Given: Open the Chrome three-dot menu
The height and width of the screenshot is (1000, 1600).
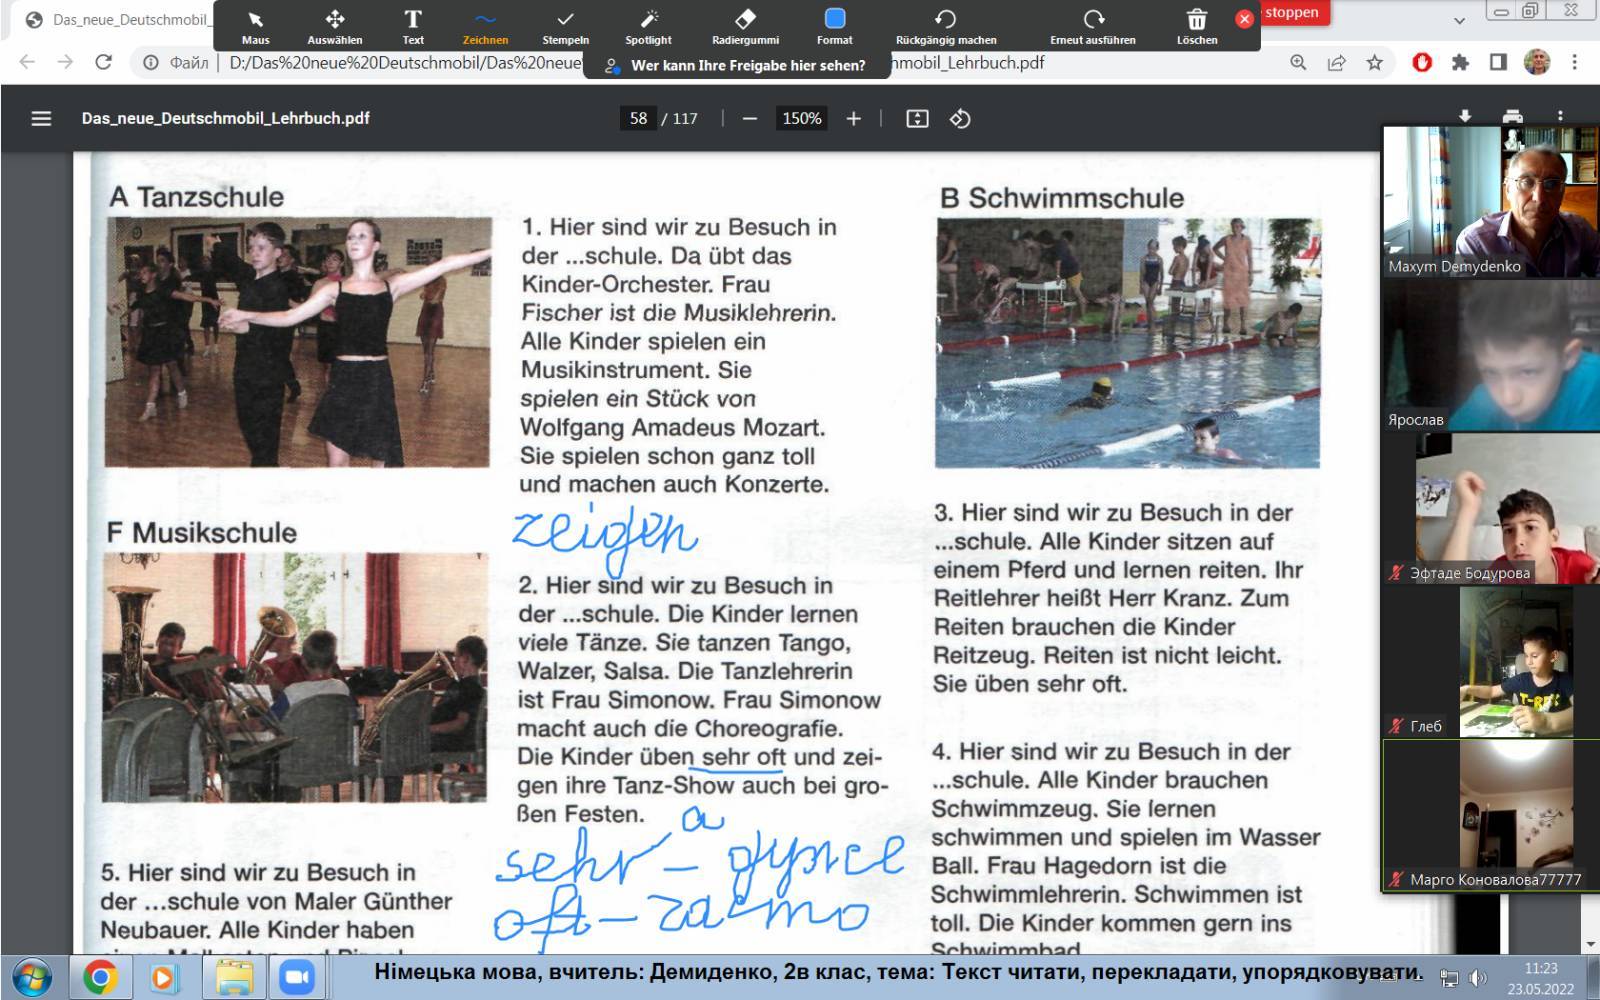Looking at the screenshot, I should (1574, 62).
